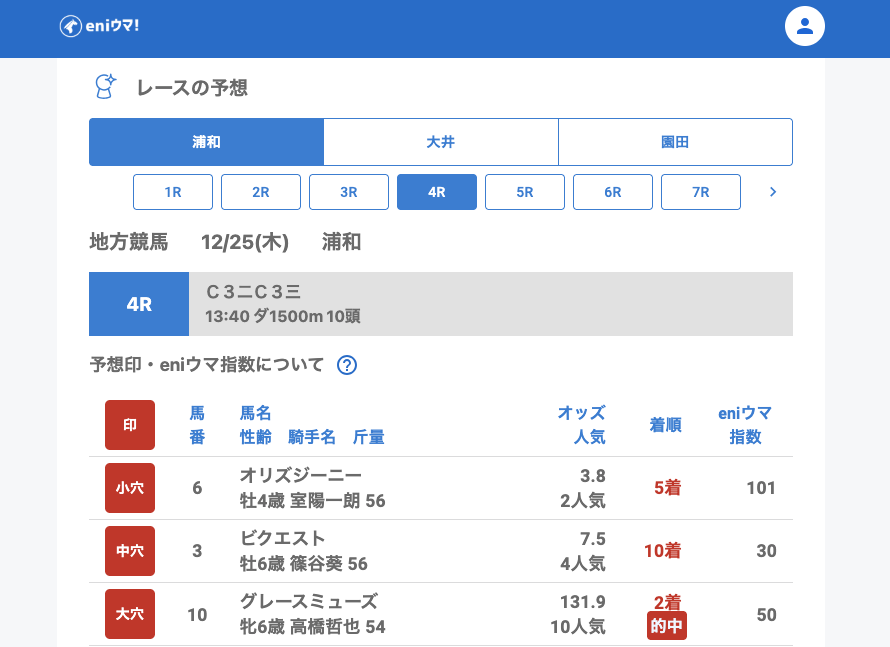Select race 2R button

[261, 192]
